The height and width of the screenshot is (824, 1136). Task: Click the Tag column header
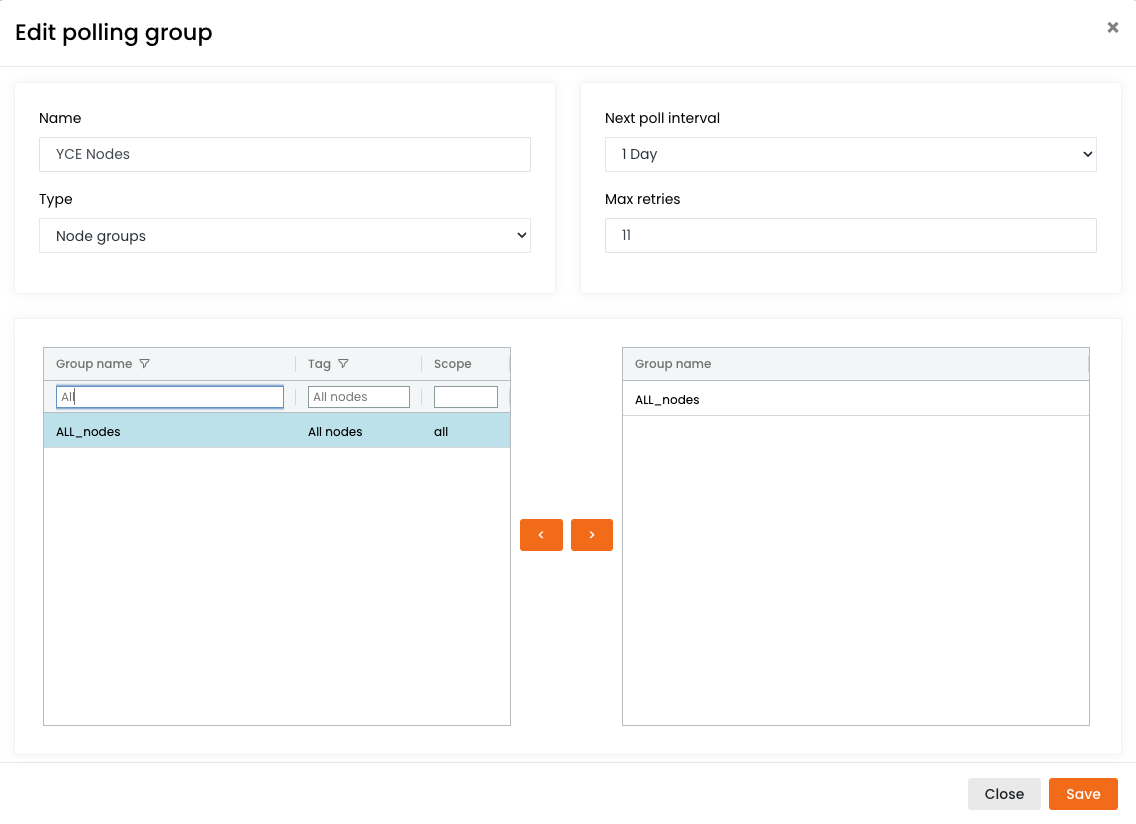(319, 364)
